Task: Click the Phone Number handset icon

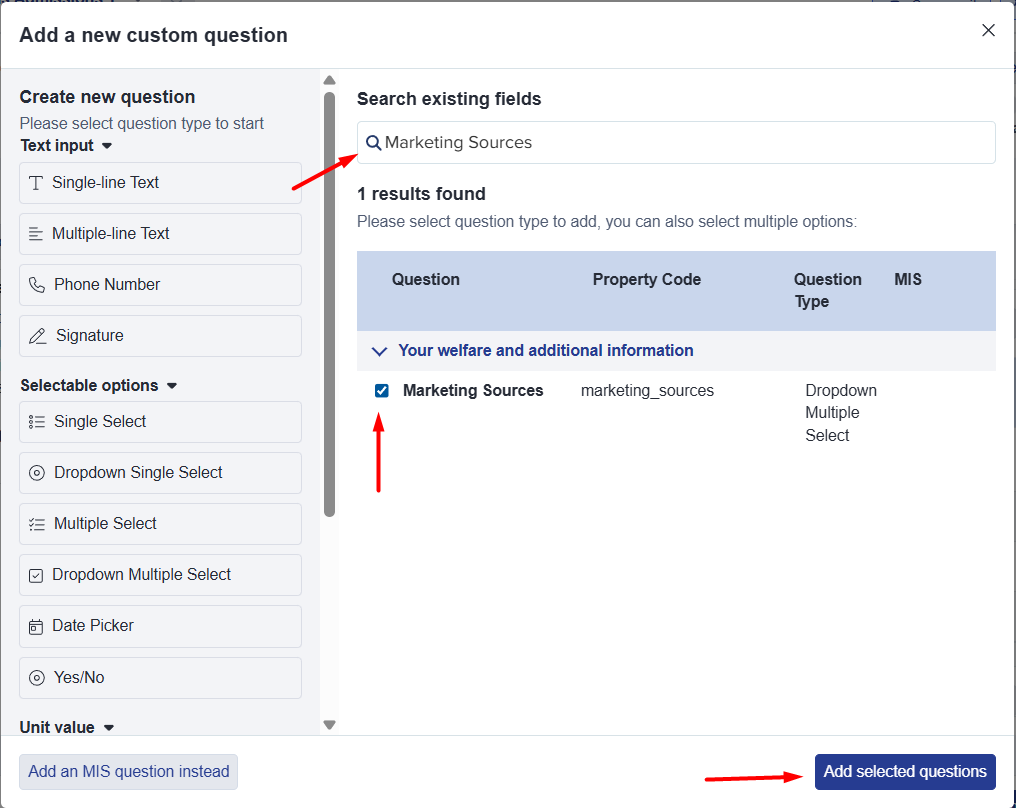Action: click(37, 285)
